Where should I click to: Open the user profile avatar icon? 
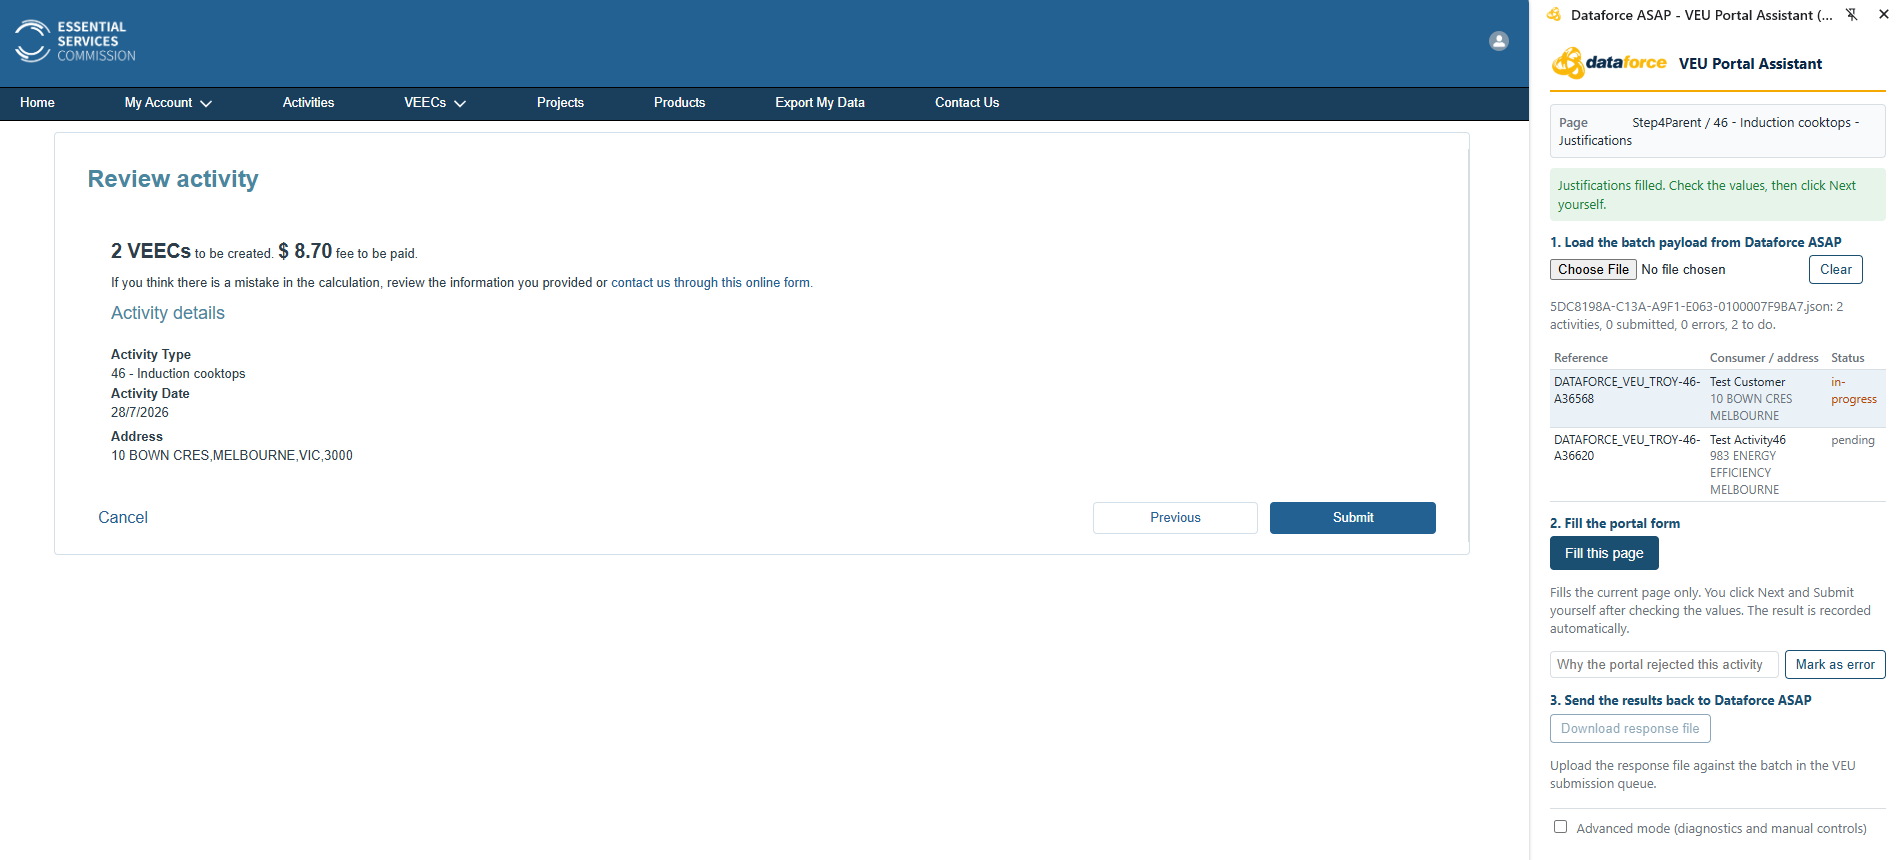tap(1498, 41)
